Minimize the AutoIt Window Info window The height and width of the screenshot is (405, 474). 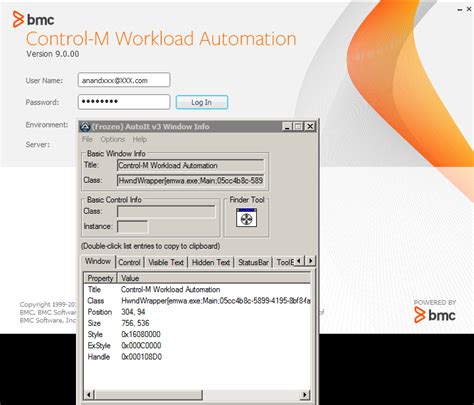[287, 127]
